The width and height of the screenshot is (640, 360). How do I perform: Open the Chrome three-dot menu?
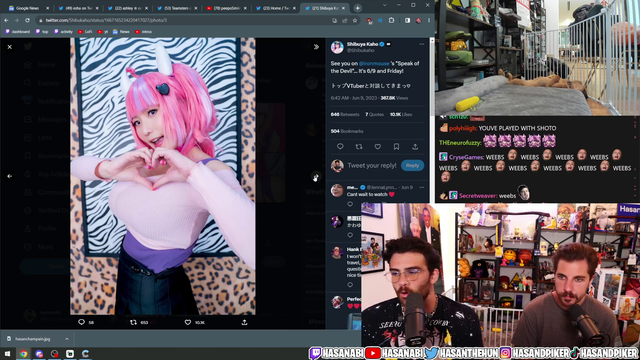429,20
